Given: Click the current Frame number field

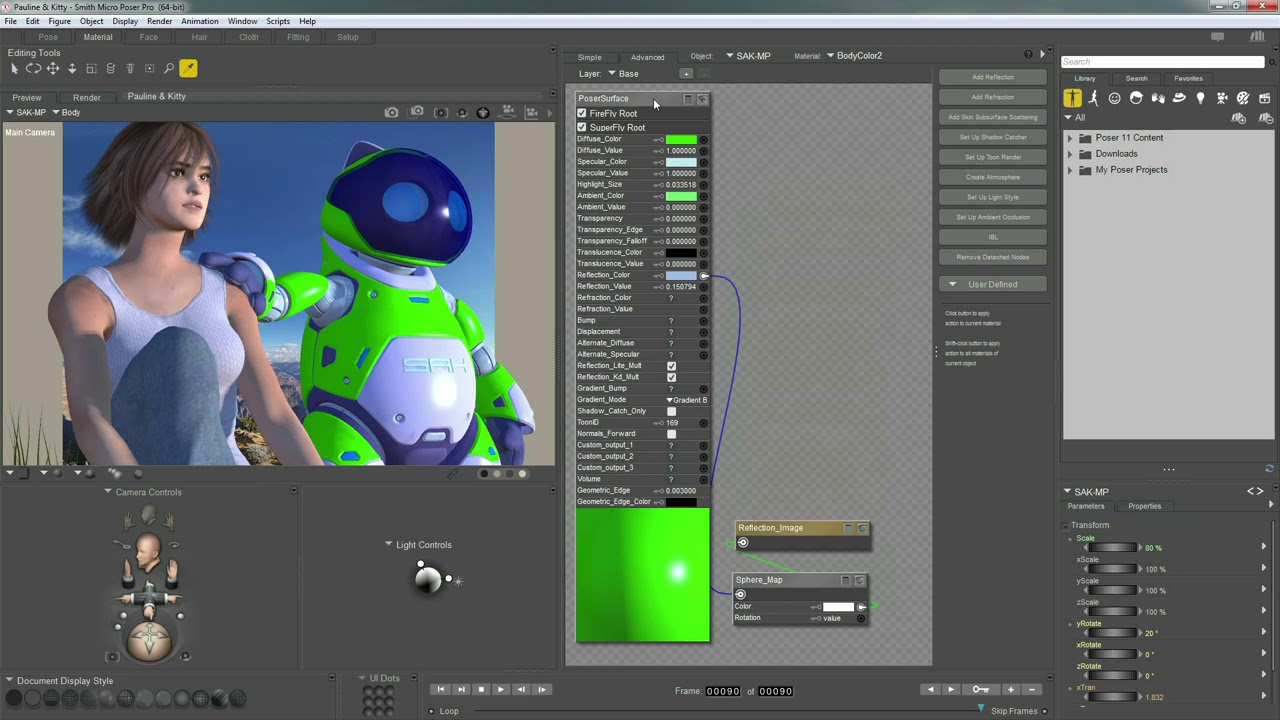Looking at the screenshot, I should point(723,691).
